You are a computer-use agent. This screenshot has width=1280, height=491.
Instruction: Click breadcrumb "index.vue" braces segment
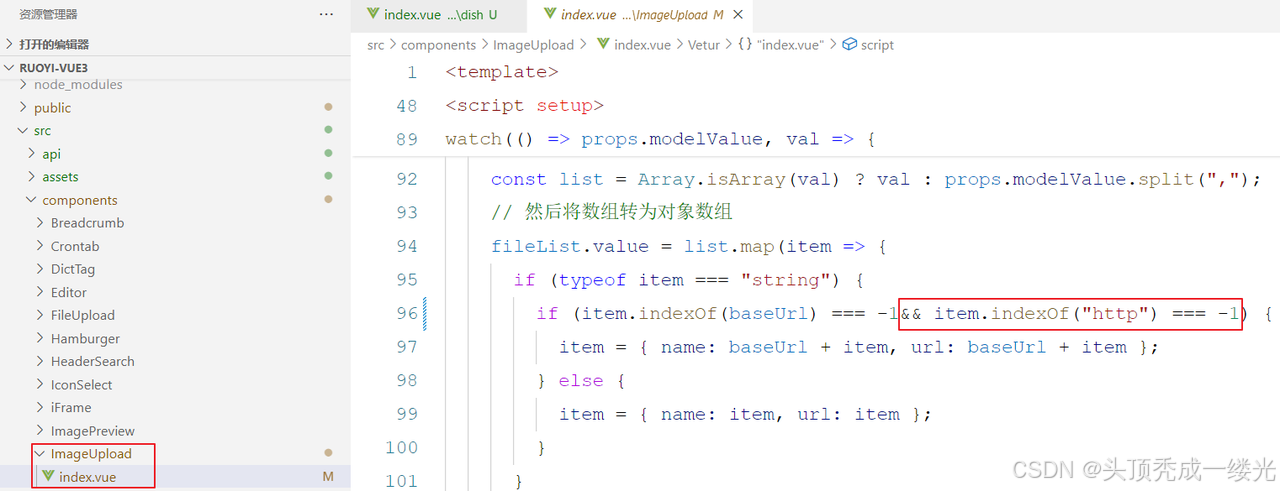(x=781, y=45)
